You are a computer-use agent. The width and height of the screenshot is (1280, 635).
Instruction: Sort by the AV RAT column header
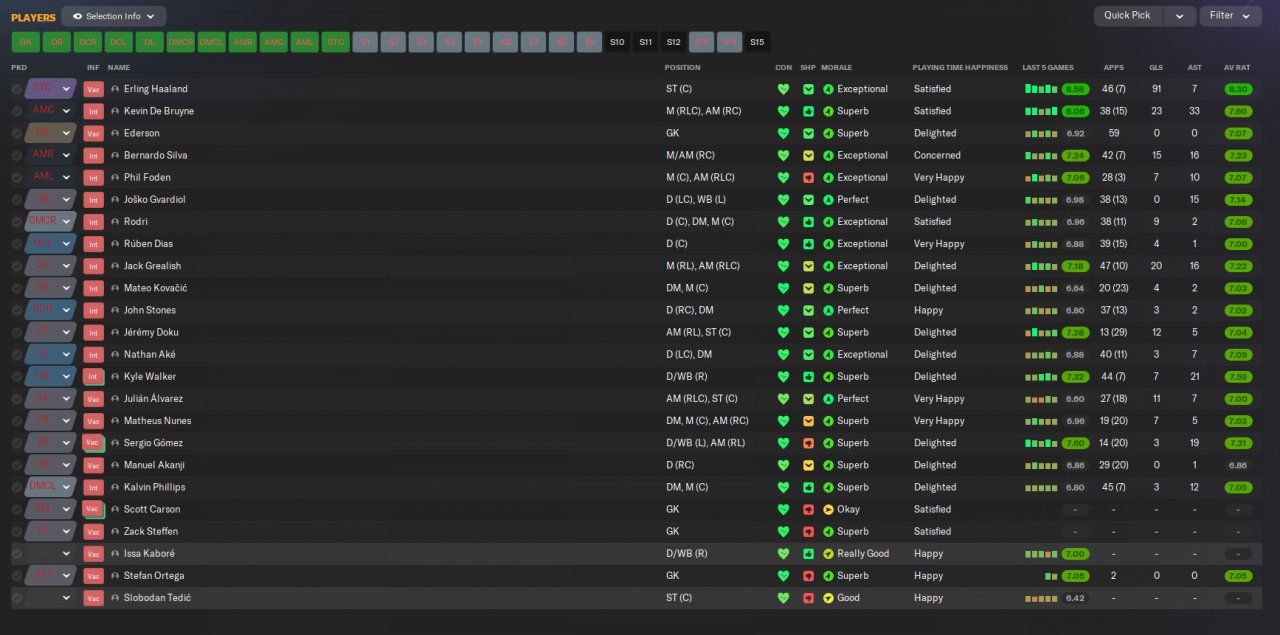1237,68
